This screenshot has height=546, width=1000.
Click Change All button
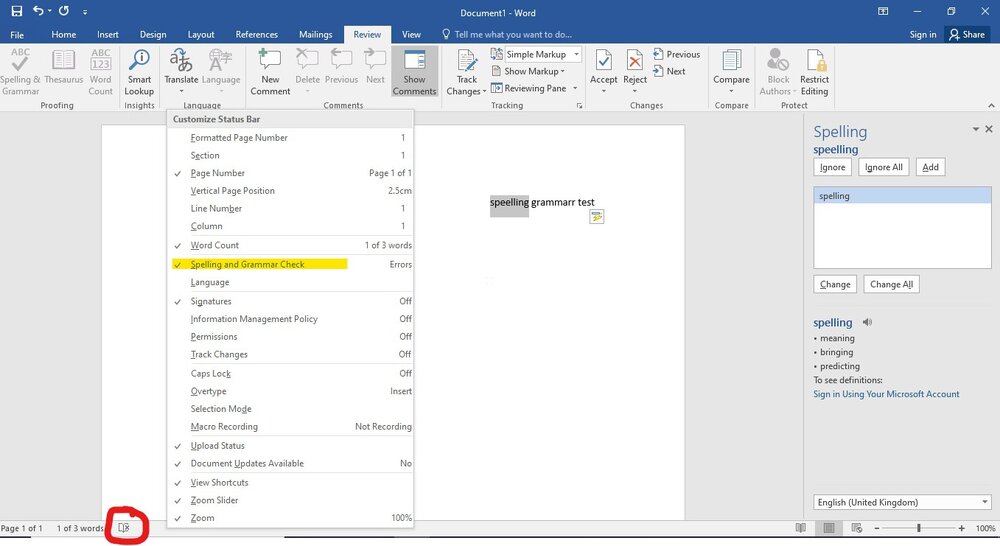point(891,284)
